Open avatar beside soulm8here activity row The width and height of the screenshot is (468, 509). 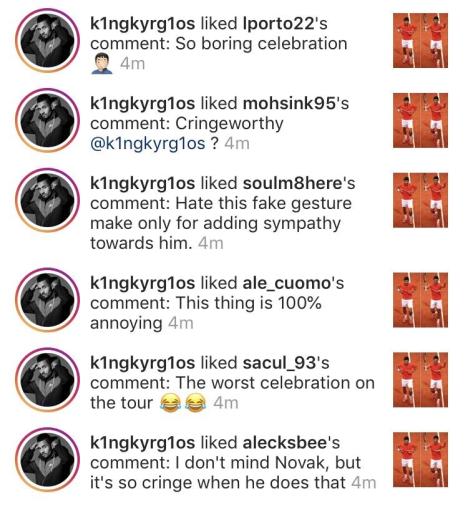pos(47,200)
